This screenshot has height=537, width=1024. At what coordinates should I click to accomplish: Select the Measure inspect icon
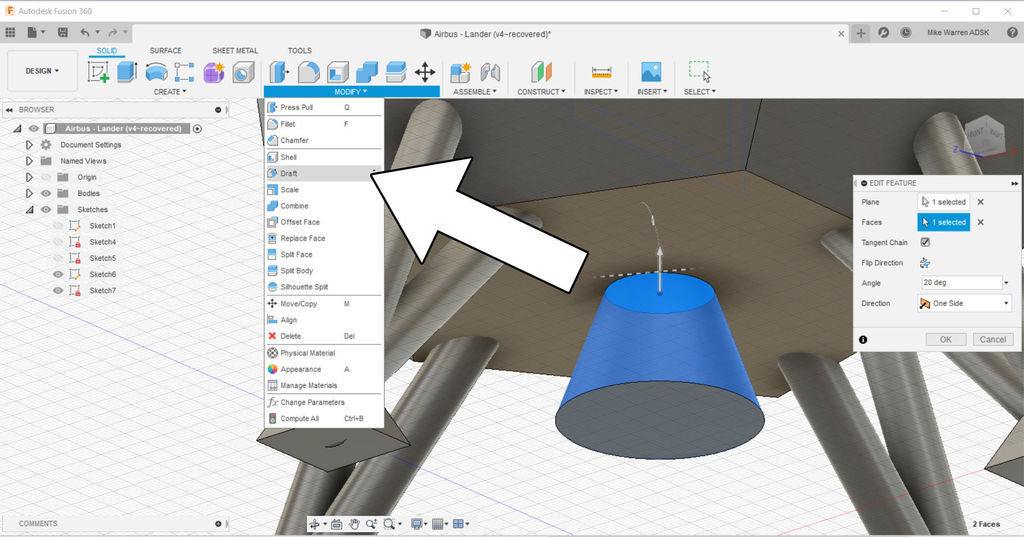pyautogui.click(x=601, y=72)
